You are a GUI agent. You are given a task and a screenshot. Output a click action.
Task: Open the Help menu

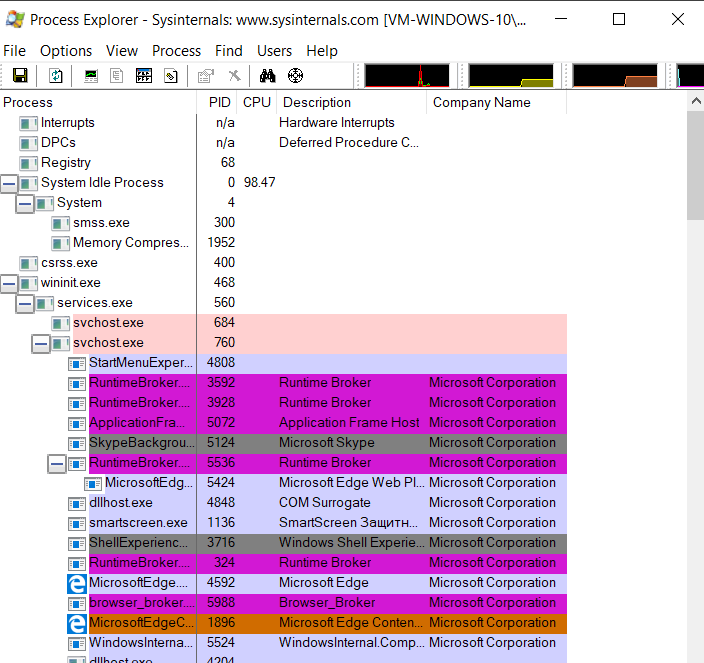pyautogui.click(x=322, y=51)
